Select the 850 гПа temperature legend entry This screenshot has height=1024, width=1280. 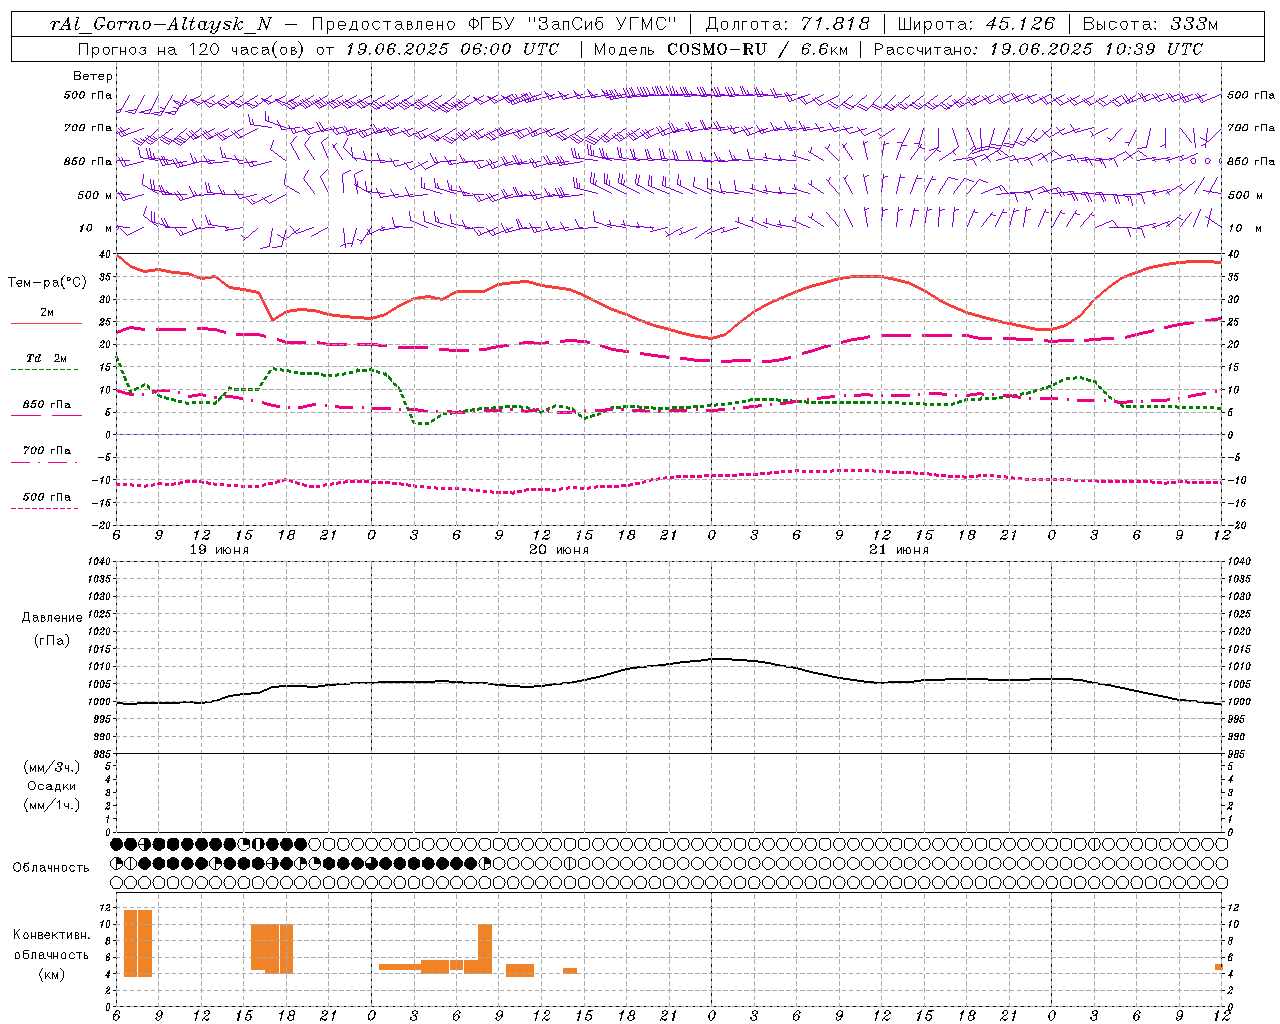(x=47, y=405)
